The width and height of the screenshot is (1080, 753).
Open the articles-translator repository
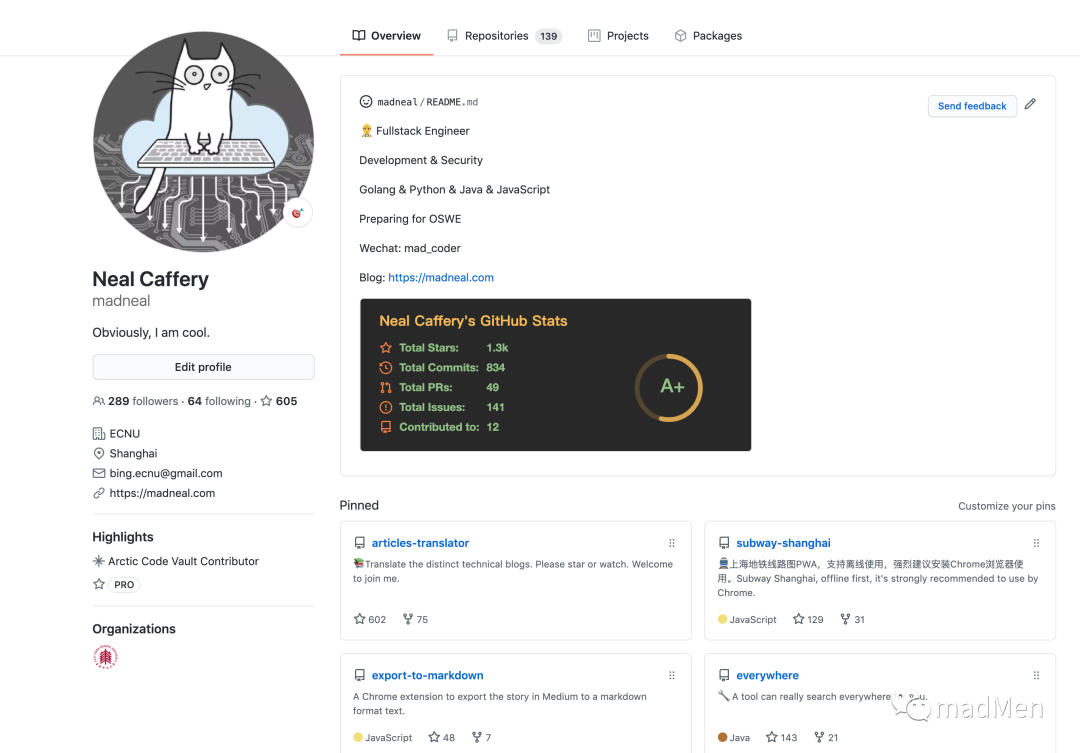(420, 543)
